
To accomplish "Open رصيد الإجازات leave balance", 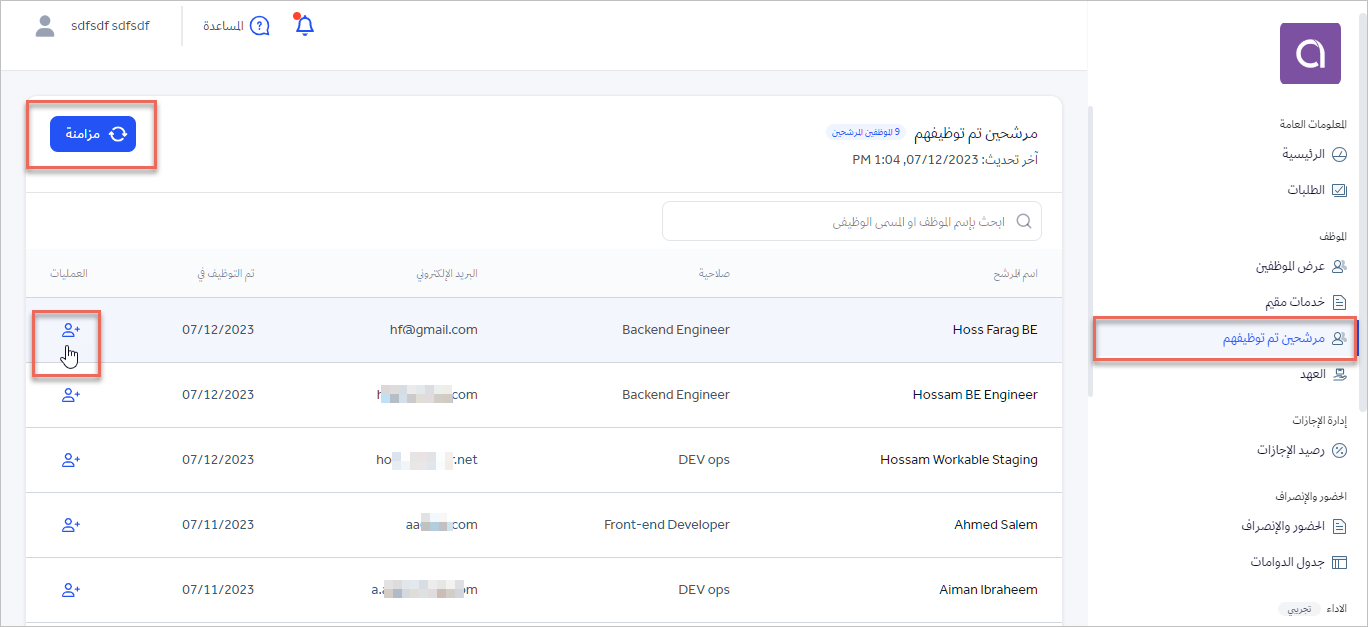I will click(1300, 451).
